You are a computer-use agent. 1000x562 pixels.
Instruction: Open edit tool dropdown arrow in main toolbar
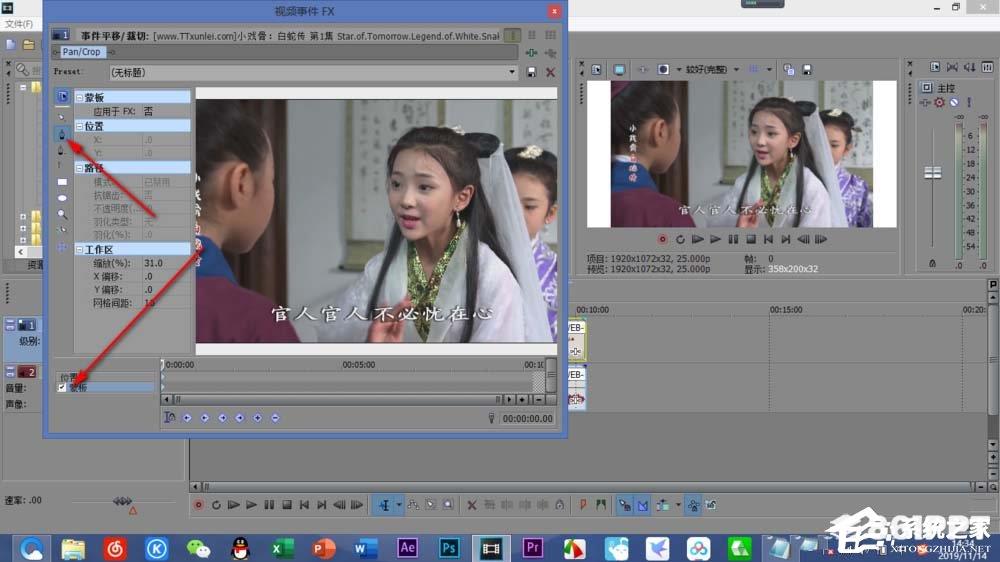click(x=399, y=505)
